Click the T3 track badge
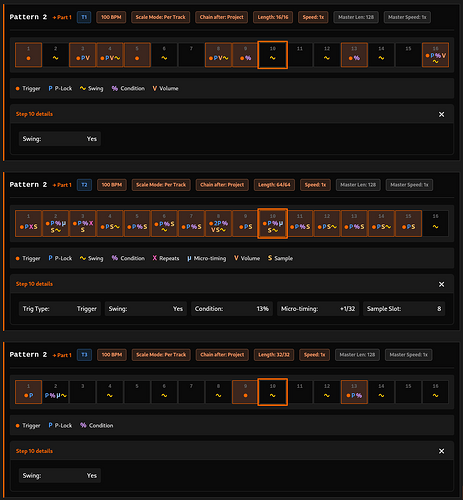Viewport: 463px width, 500px height. (x=84, y=355)
